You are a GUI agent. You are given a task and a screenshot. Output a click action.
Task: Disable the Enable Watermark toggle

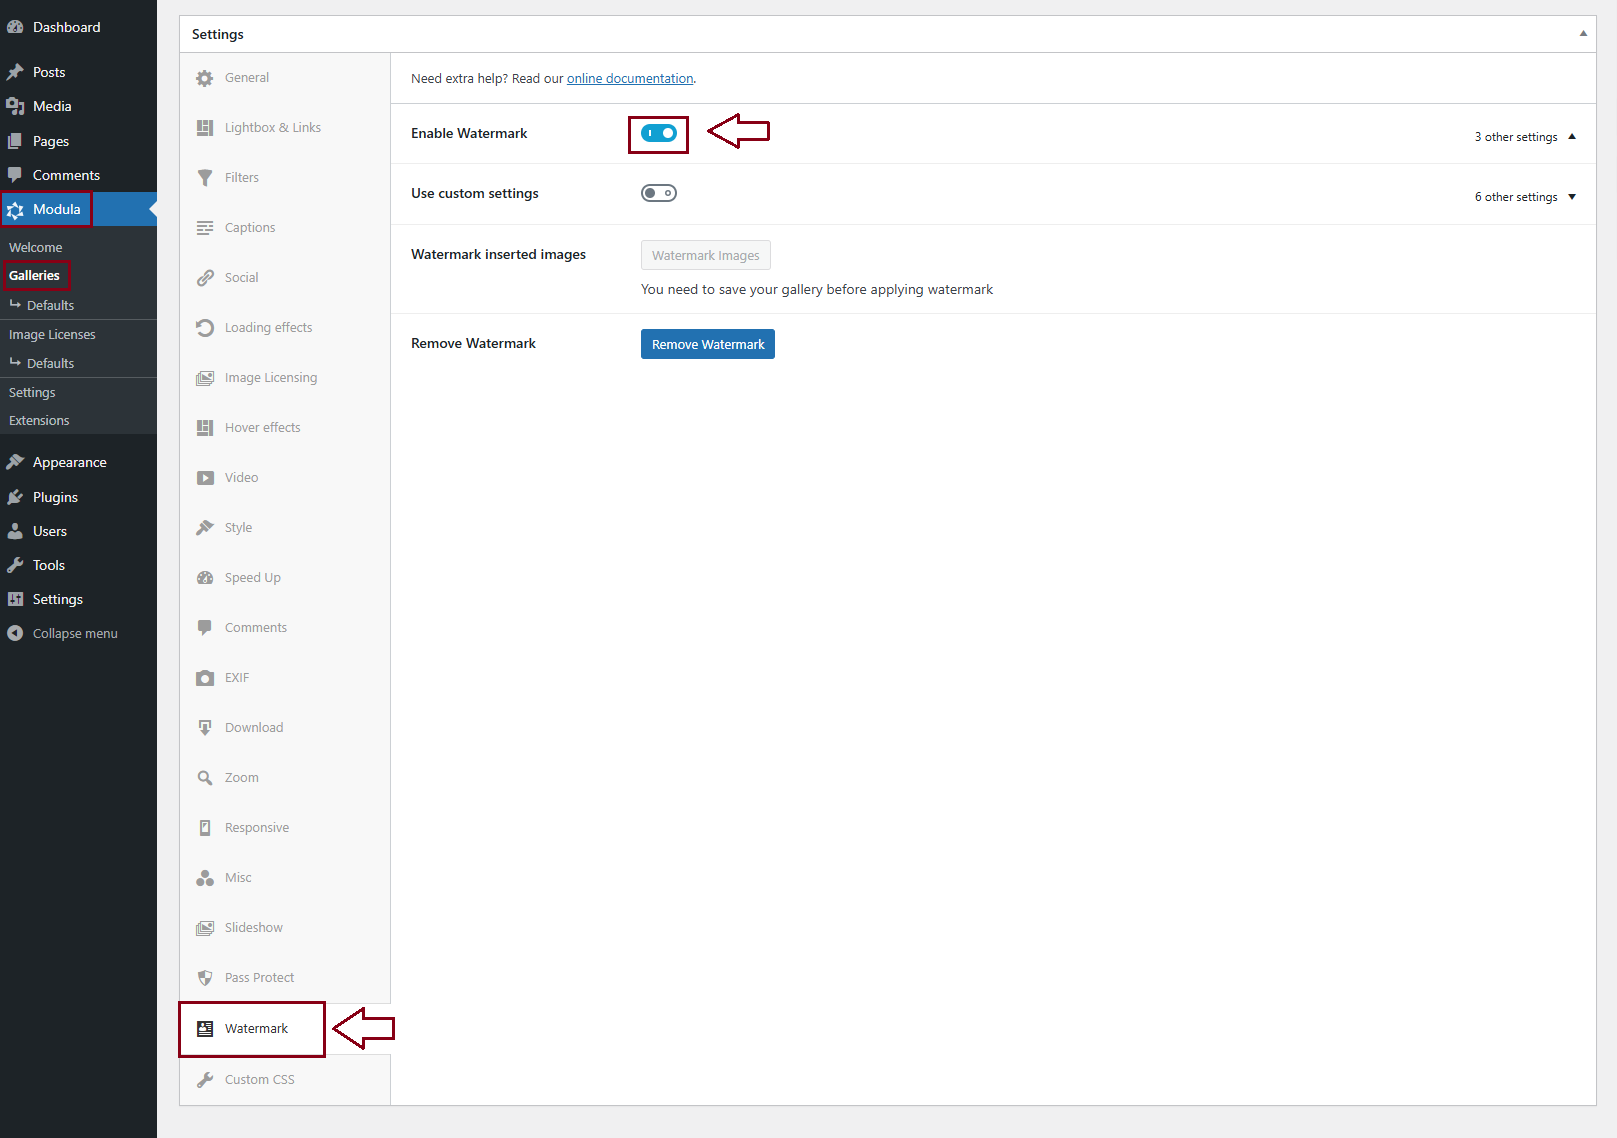click(x=659, y=133)
